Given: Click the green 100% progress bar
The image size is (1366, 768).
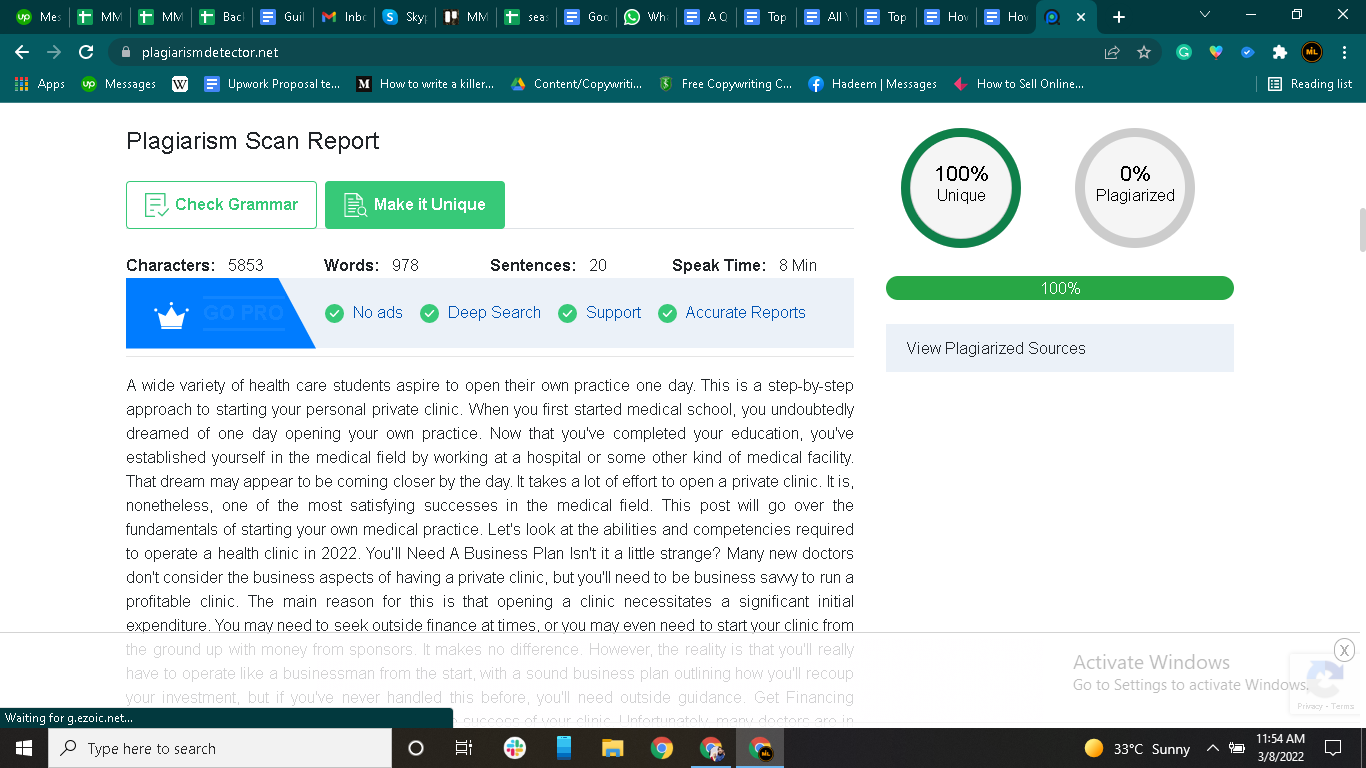Looking at the screenshot, I should pos(1060,288).
